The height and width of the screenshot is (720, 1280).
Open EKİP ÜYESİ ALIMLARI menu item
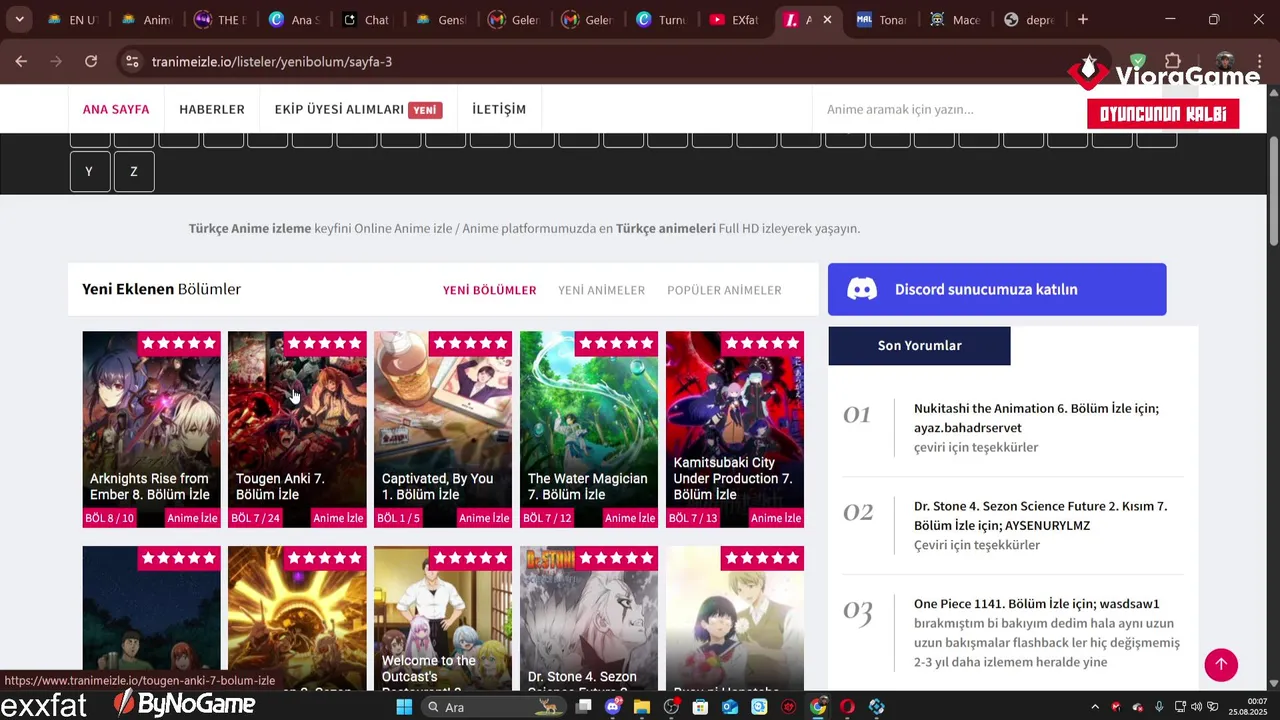[358, 109]
